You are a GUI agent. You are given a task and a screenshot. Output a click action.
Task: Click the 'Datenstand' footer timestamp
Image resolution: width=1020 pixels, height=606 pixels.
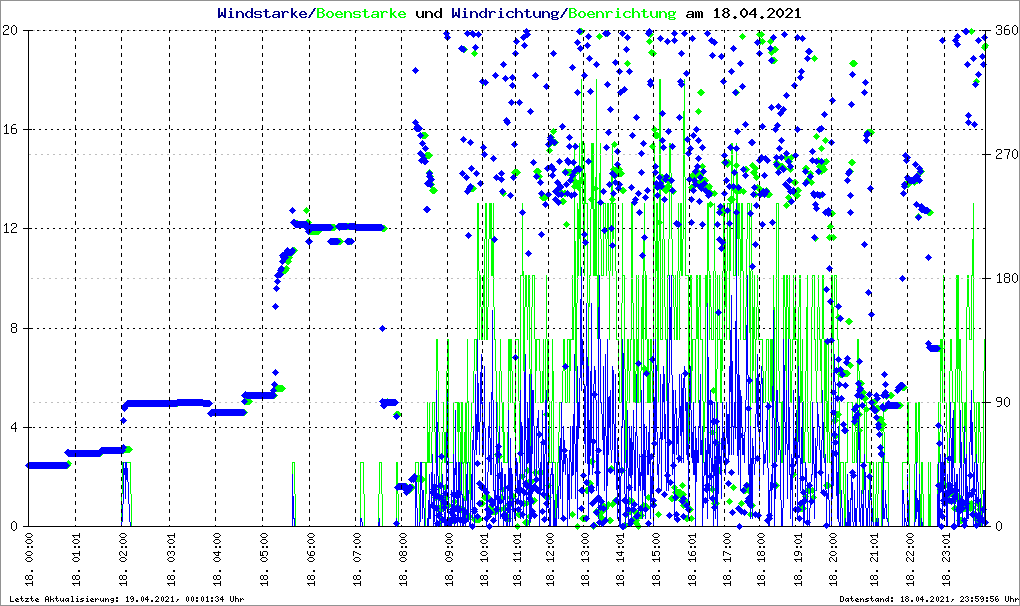coord(928,598)
